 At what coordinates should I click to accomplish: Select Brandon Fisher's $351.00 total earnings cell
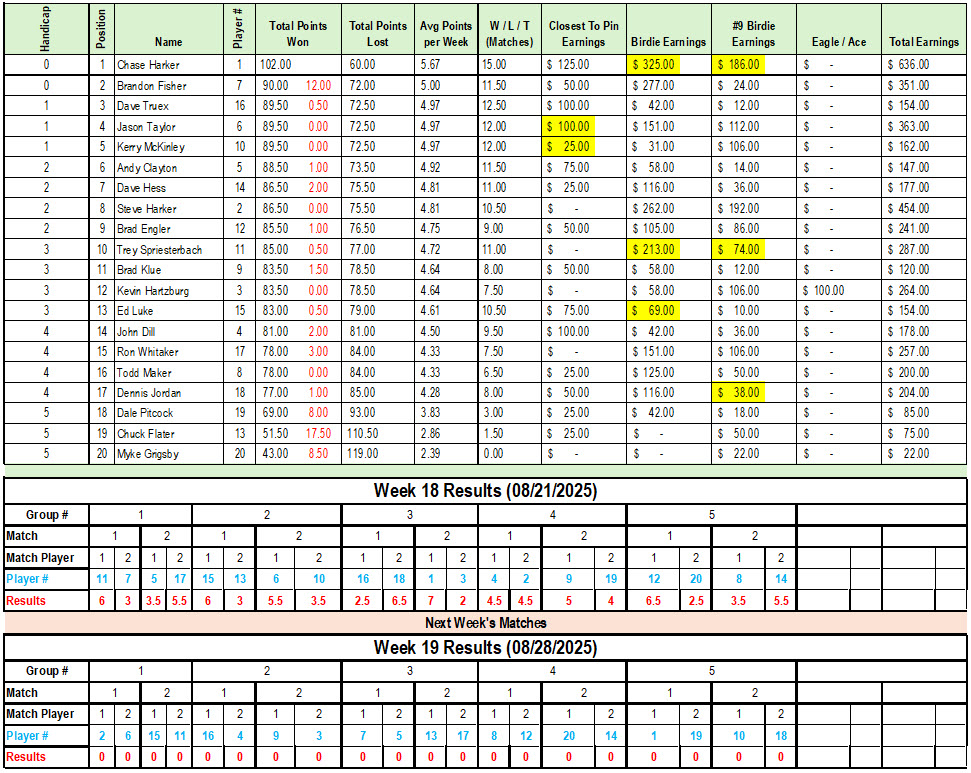pyautogui.click(x=923, y=86)
